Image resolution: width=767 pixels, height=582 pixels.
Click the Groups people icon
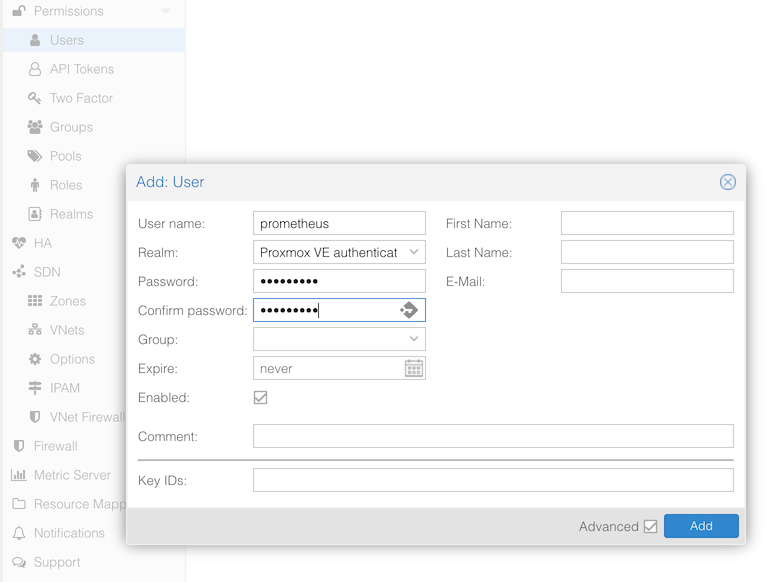pyautogui.click(x=35, y=127)
